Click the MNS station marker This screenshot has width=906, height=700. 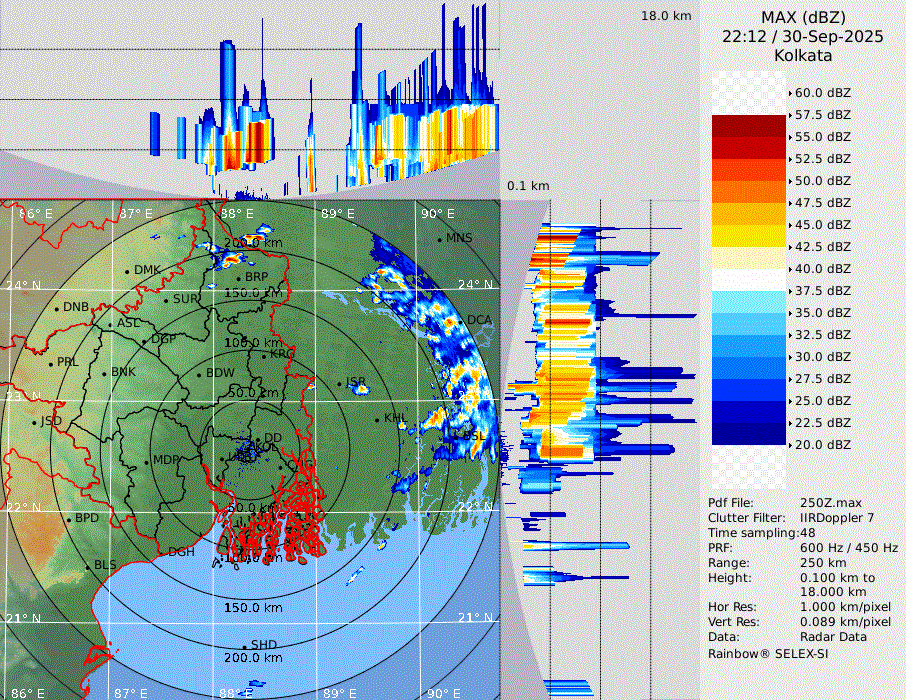coord(439,239)
